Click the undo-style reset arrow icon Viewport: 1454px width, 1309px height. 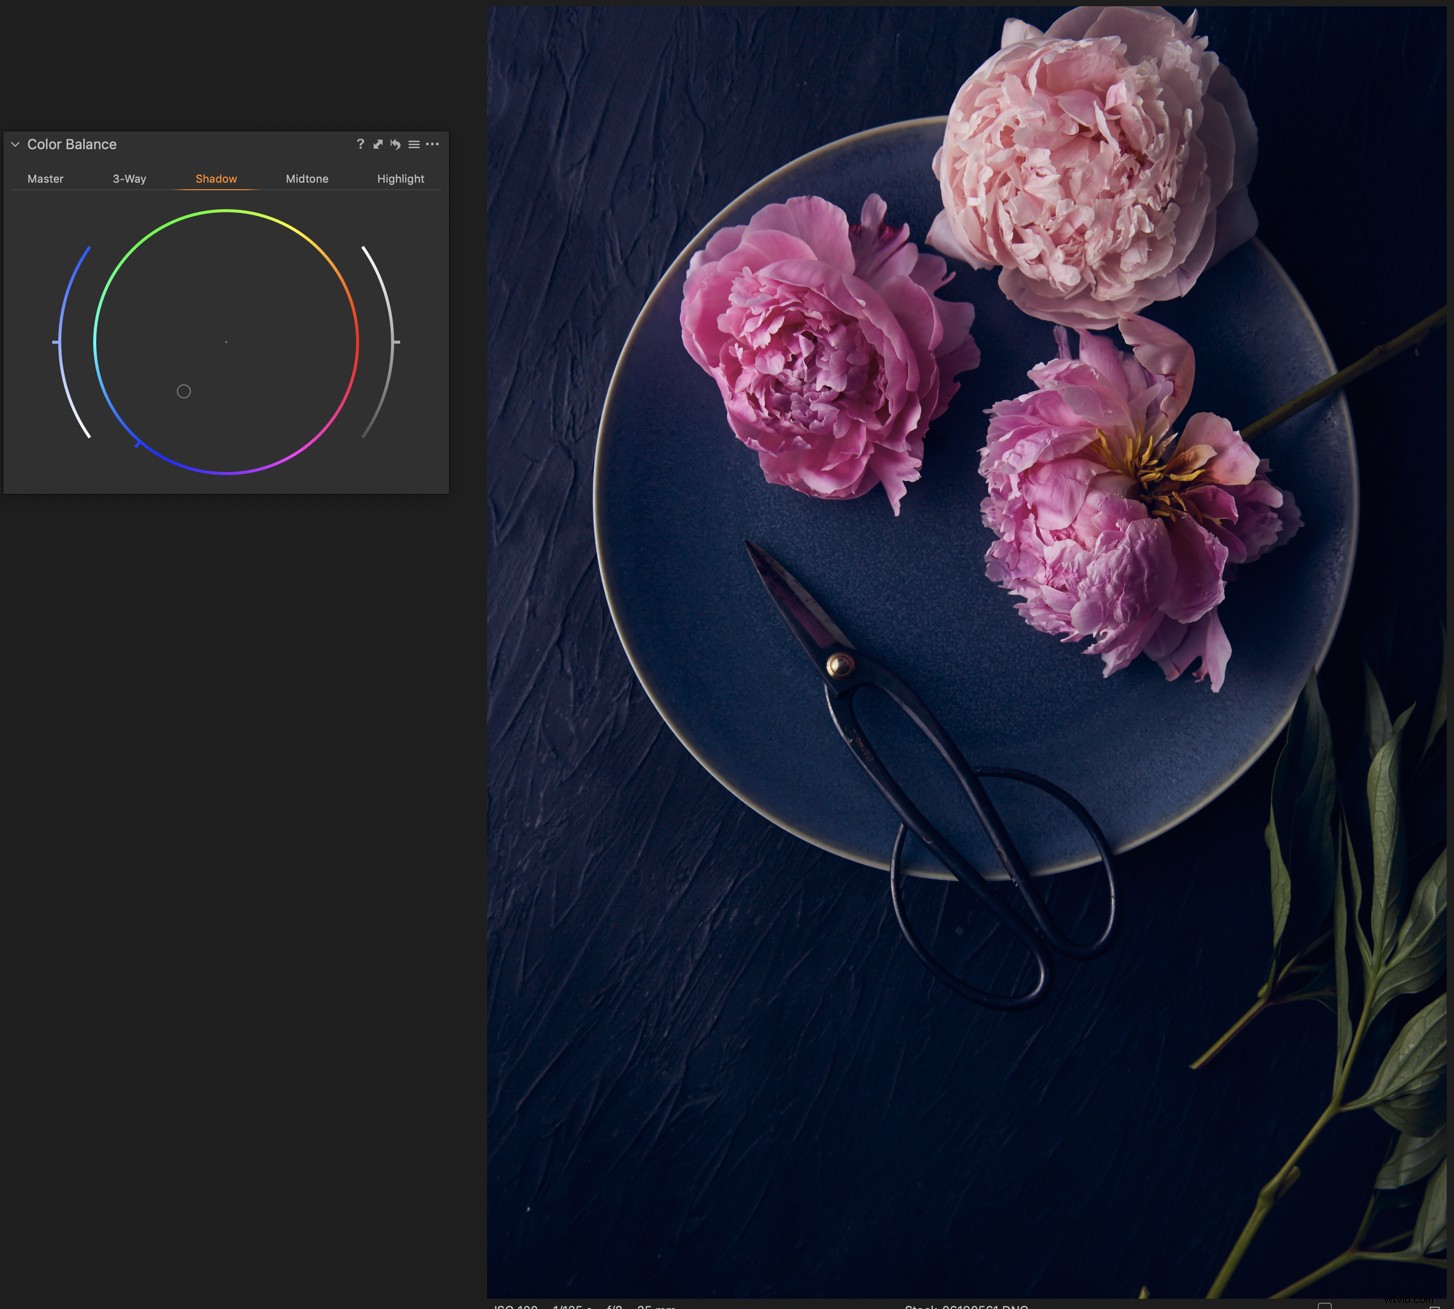point(394,144)
